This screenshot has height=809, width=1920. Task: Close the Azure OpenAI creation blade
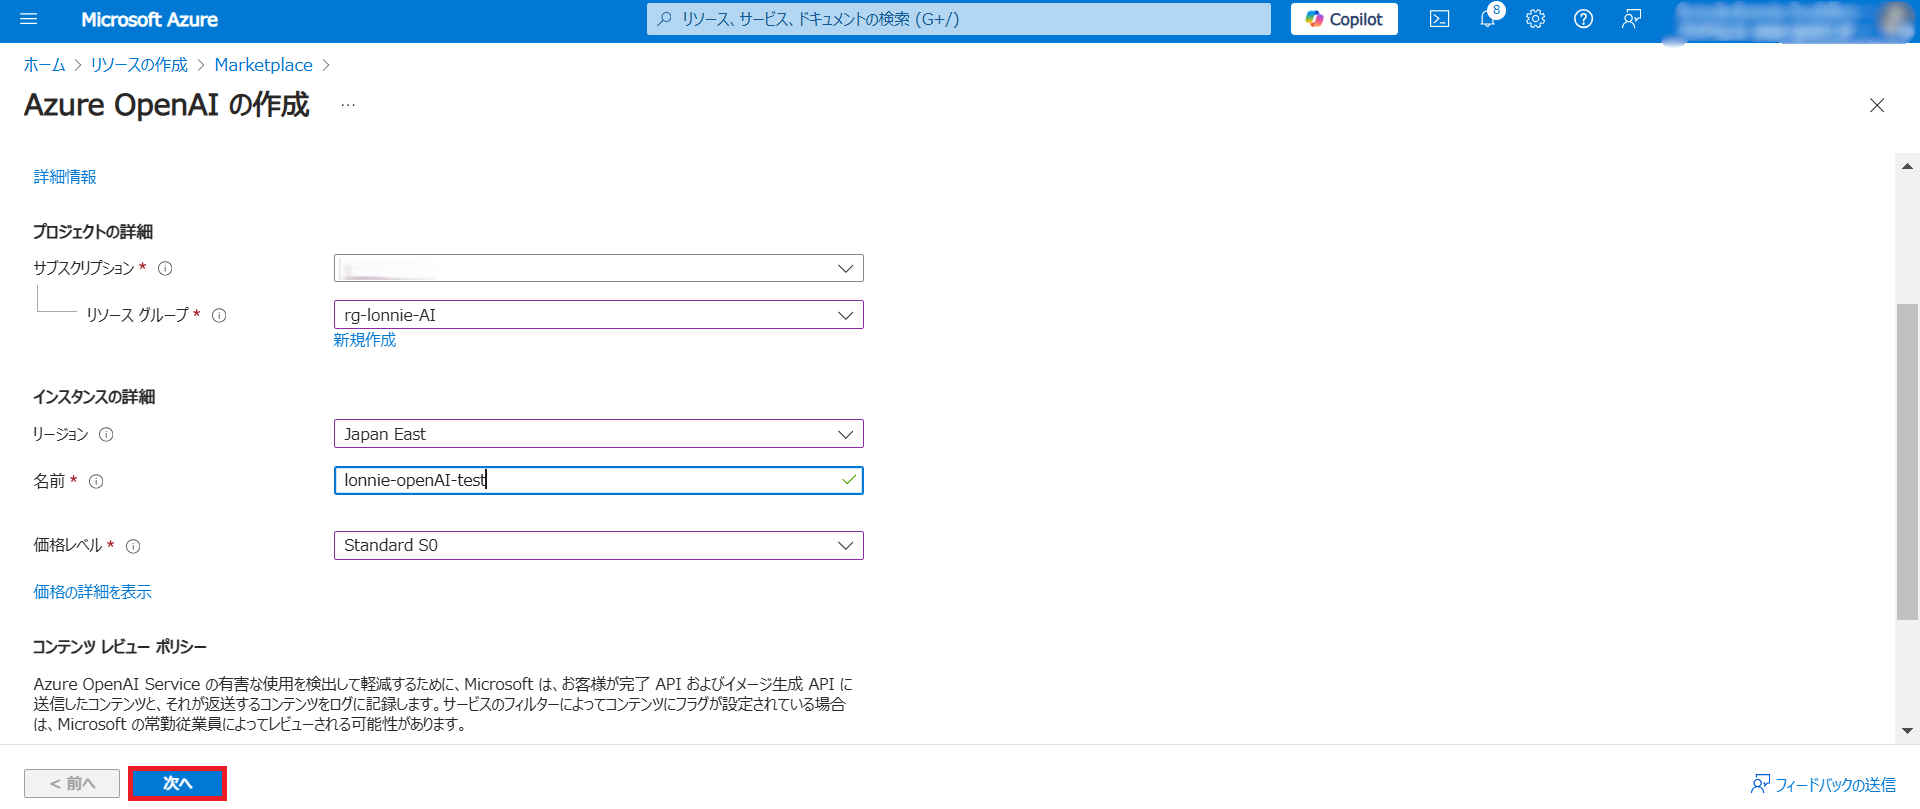(1877, 105)
